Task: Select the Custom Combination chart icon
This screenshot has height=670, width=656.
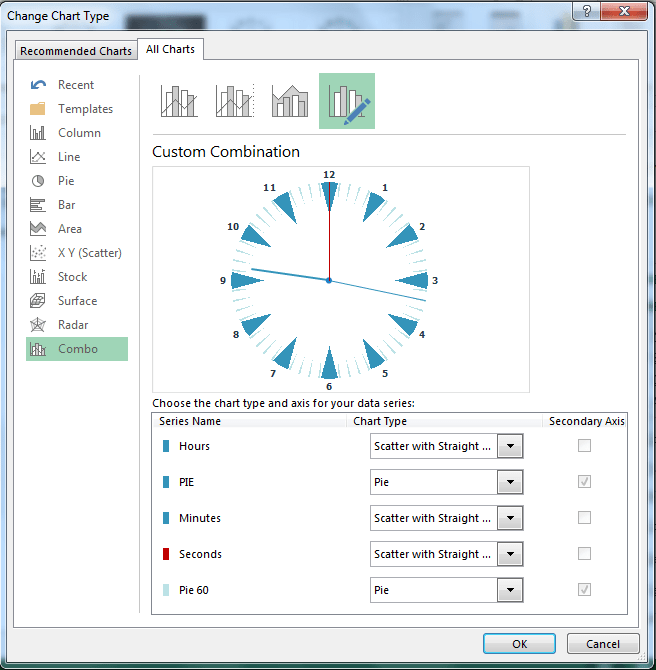Action: (x=347, y=101)
